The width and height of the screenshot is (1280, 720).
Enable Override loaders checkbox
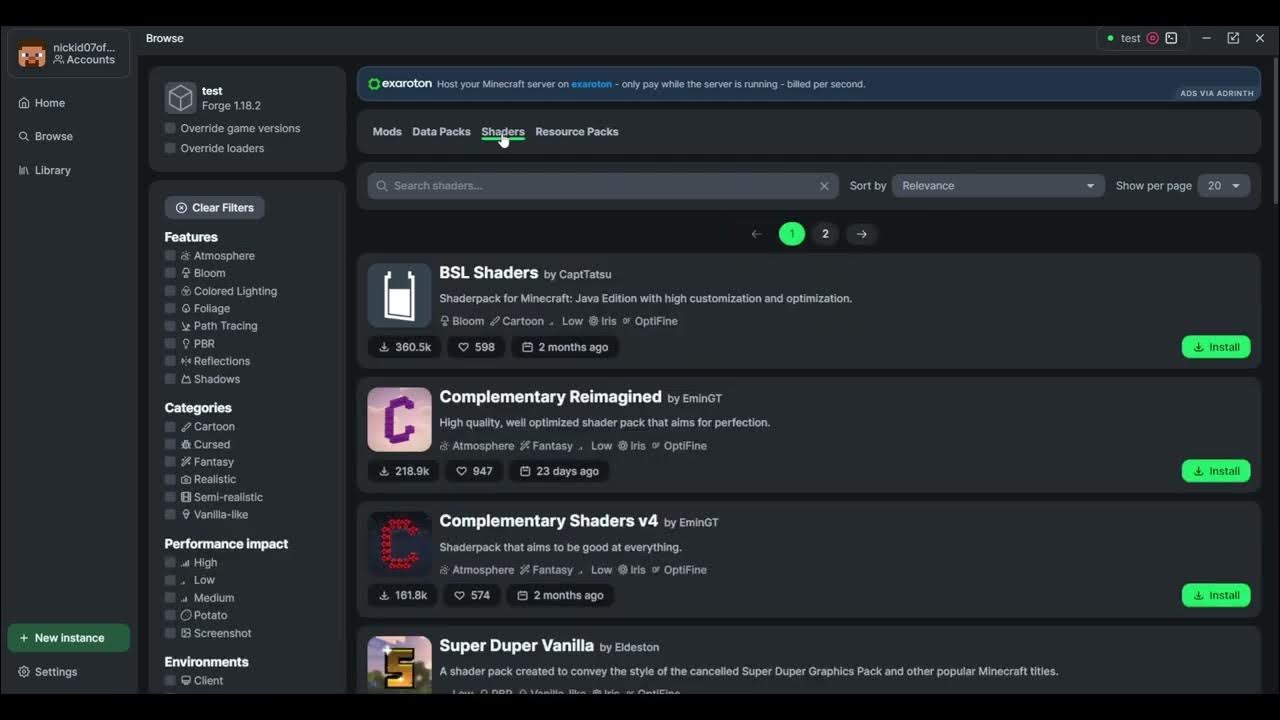[x=170, y=148]
